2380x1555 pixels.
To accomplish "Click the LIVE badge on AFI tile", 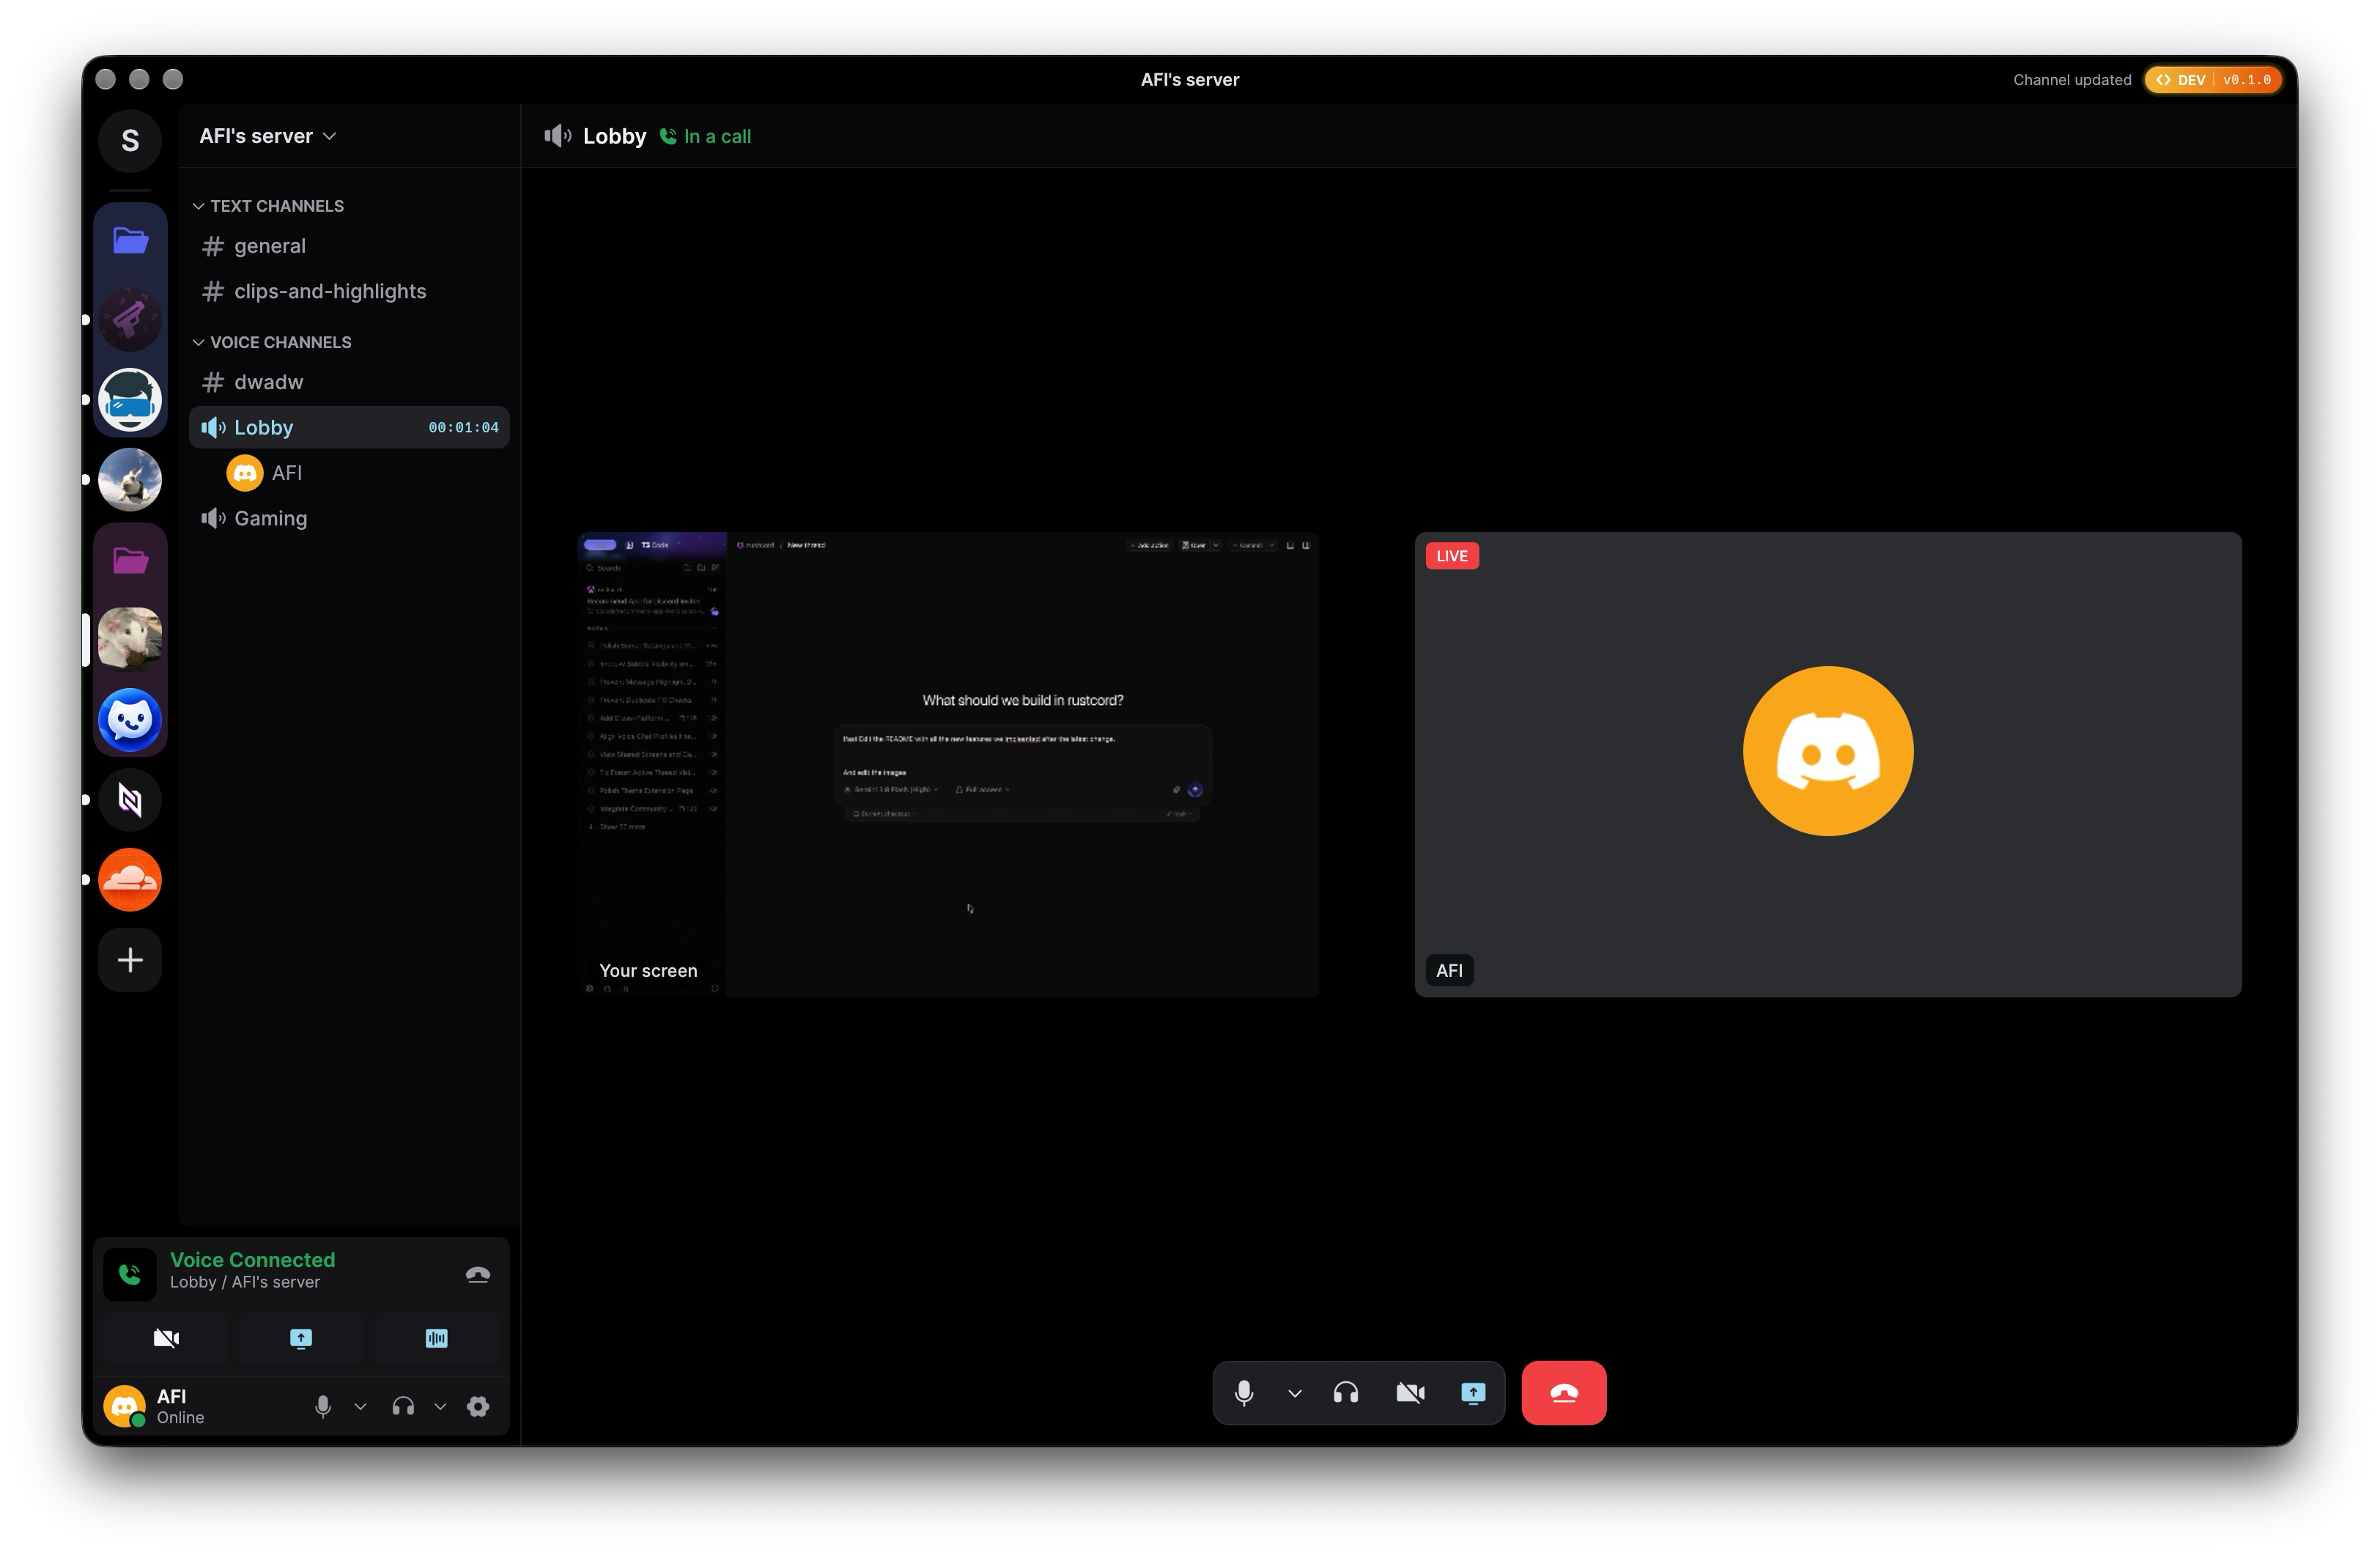I will pos(1452,556).
